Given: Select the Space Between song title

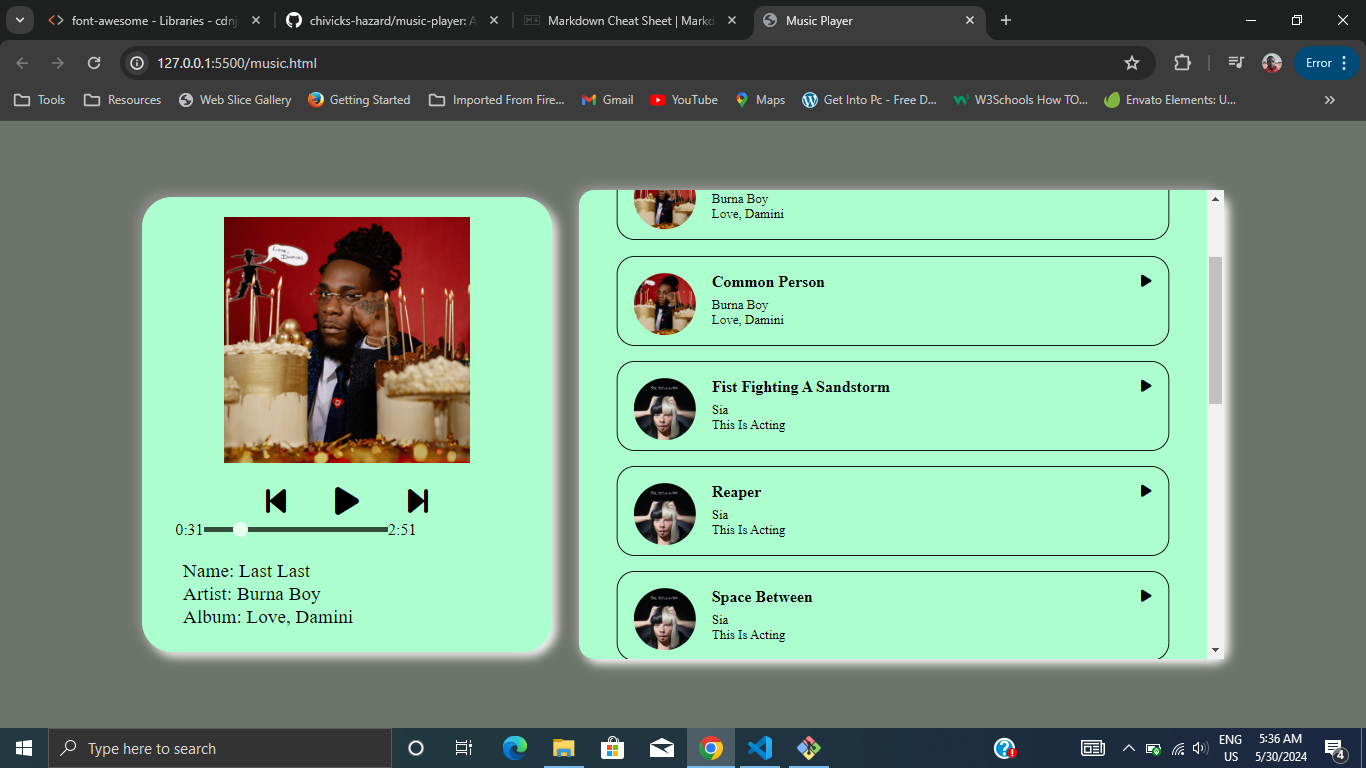Looking at the screenshot, I should click(x=762, y=597).
